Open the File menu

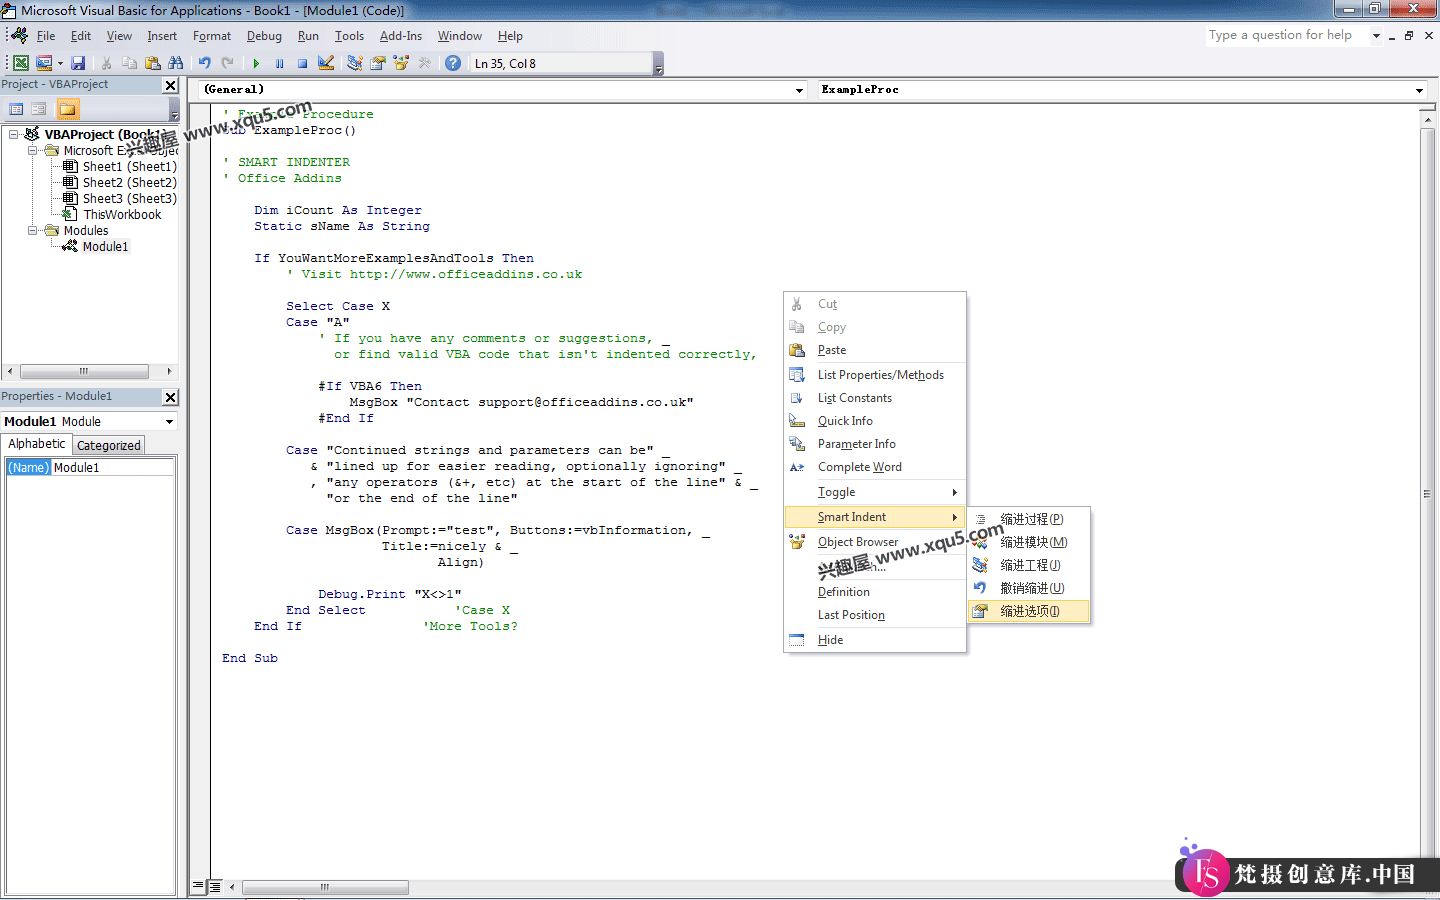pos(46,36)
